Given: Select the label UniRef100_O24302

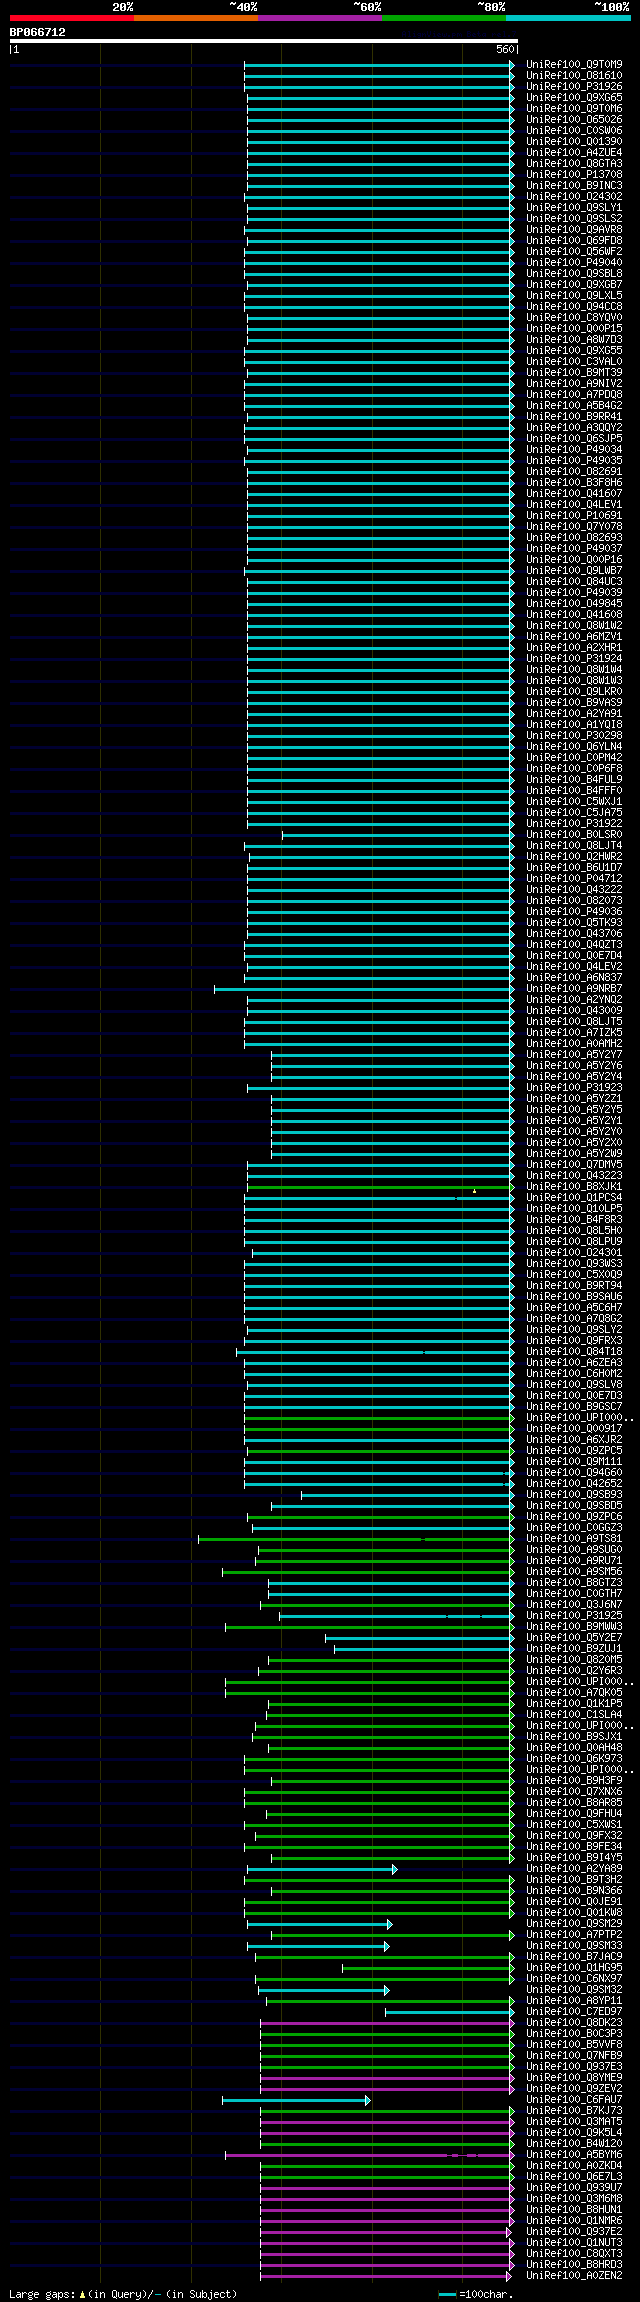Looking at the screenshot, I should coord(574,197).
